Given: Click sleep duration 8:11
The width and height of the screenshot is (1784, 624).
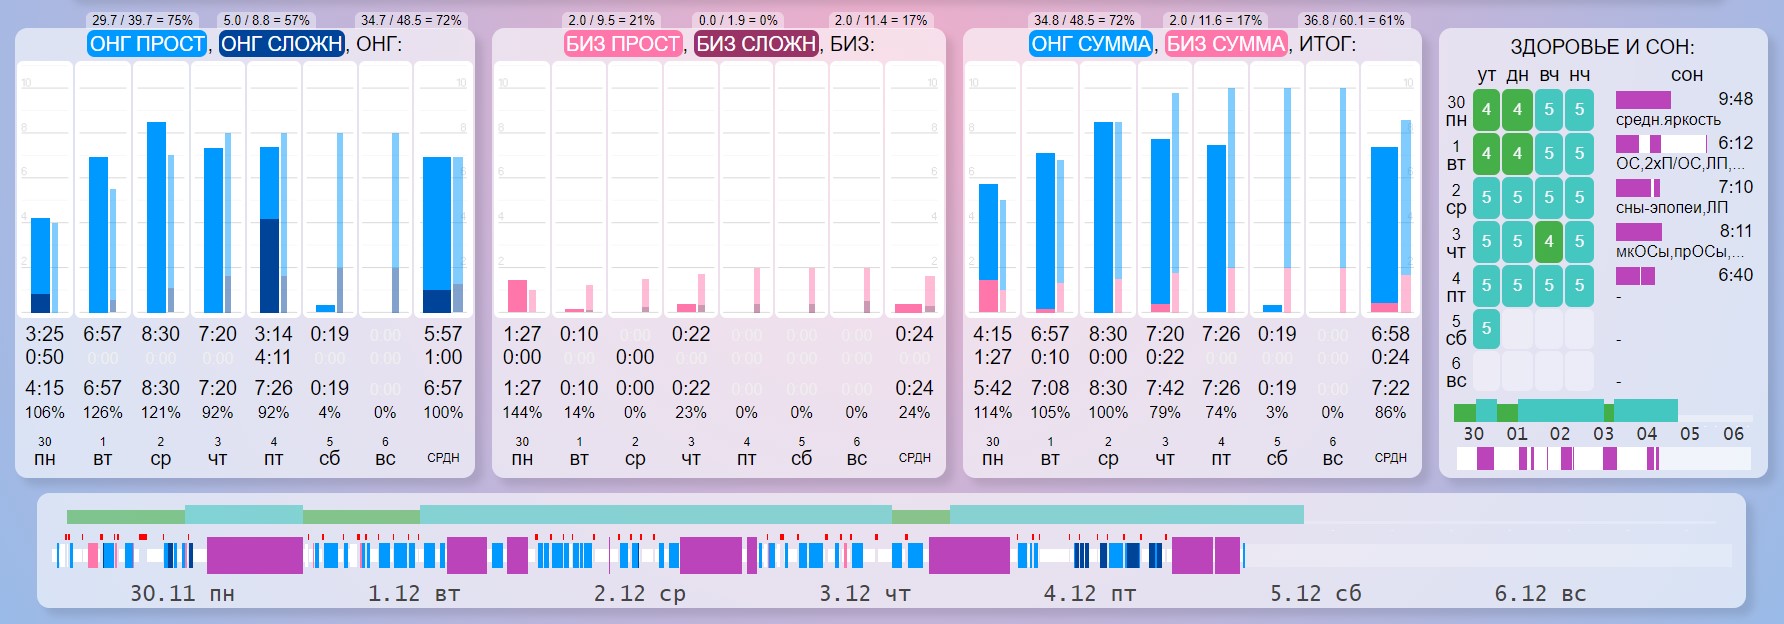Looking at the screenshot, I should (x=1735, y=231).
